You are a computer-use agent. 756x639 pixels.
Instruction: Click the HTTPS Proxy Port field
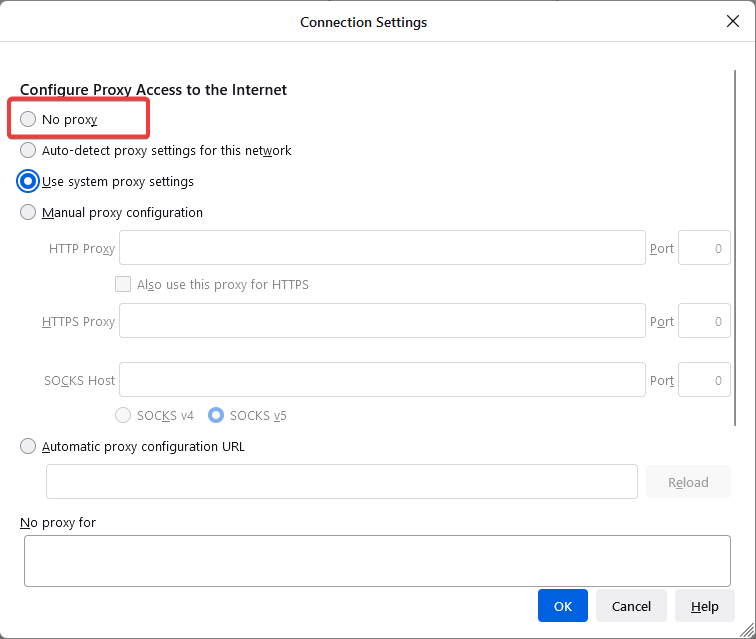tap(704, 321)
